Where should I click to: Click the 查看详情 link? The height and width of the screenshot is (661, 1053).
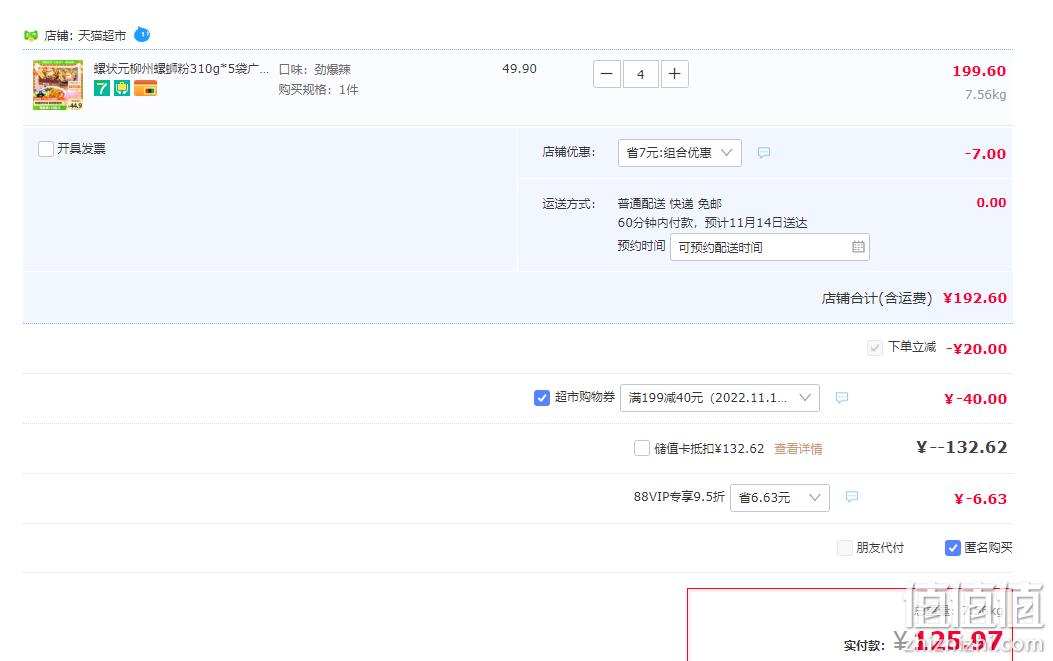click(798, 449)
